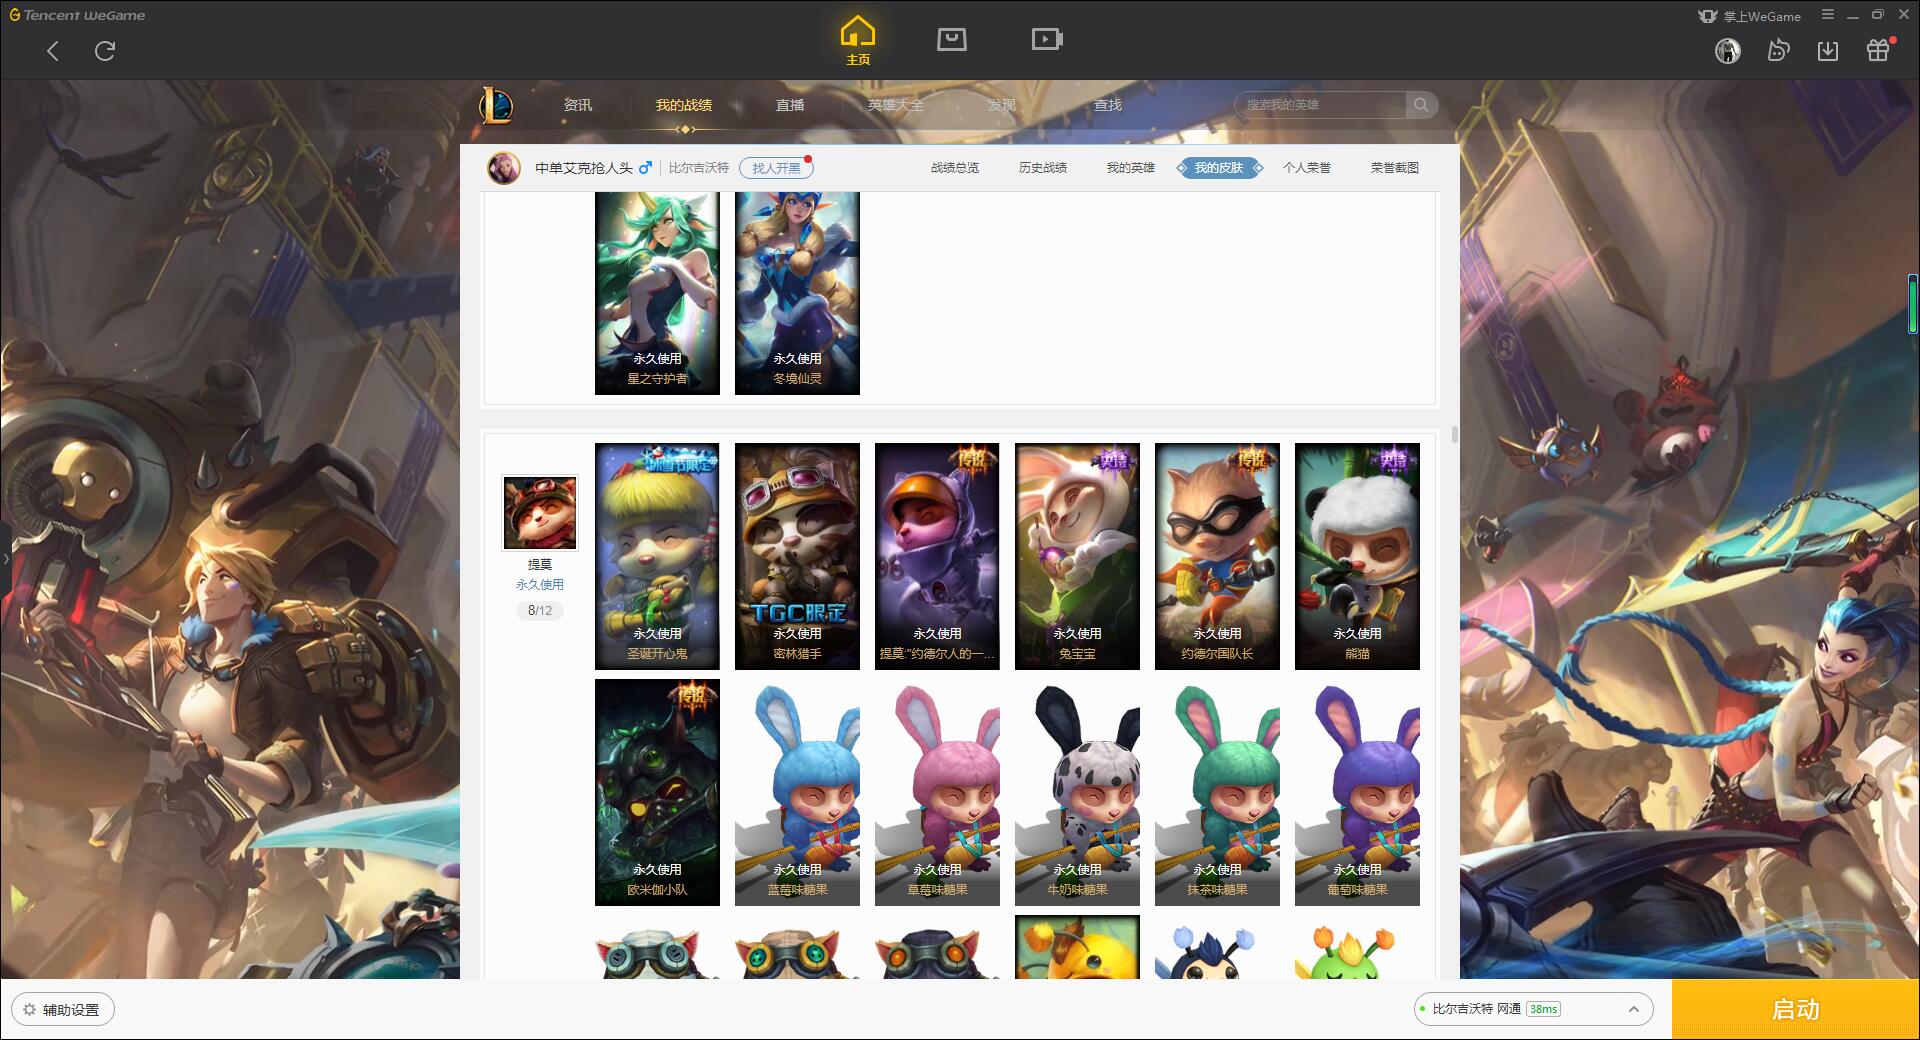Open the 主页 home icon
Image resolution: width=1920 pixels, height=1040 pixels.
point(858,41)
